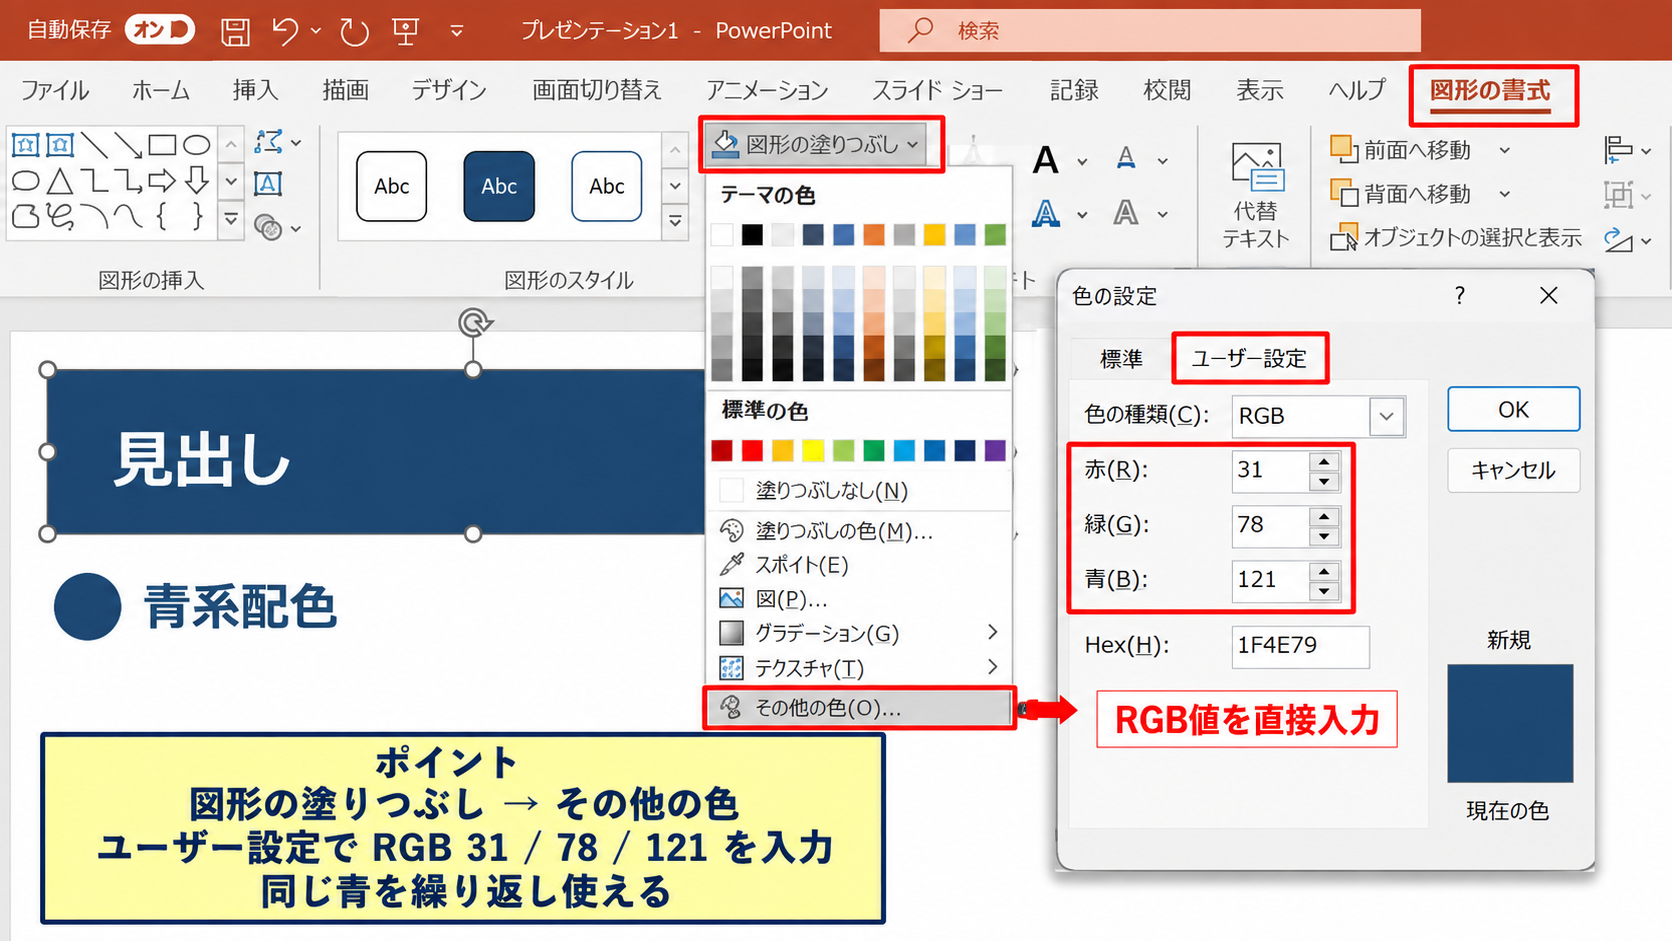
Task: Choose 塗りつぶしの色(M)... menu entry
Action: point(860,531)
